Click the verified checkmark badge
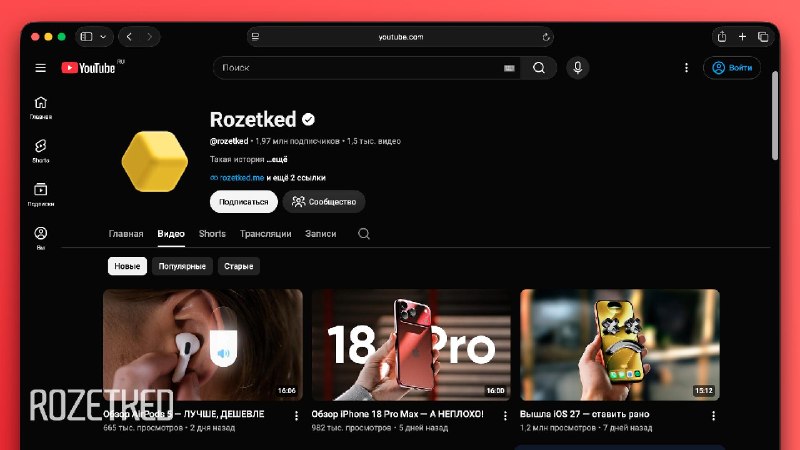This screenshot has height=450, width=800. (308, 119)
